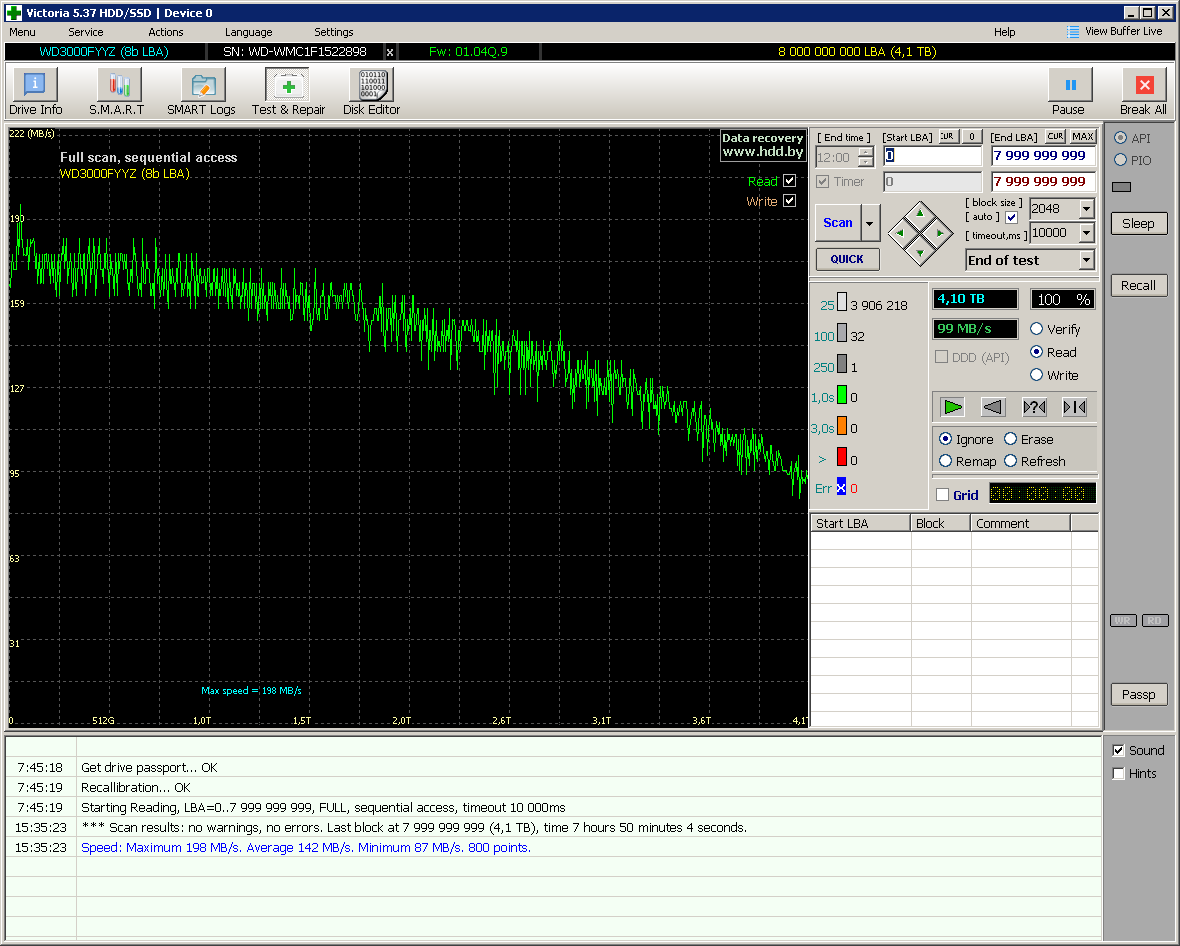Select the Remap radio option
Screen dimensions: 1180x946
point(946,461)
